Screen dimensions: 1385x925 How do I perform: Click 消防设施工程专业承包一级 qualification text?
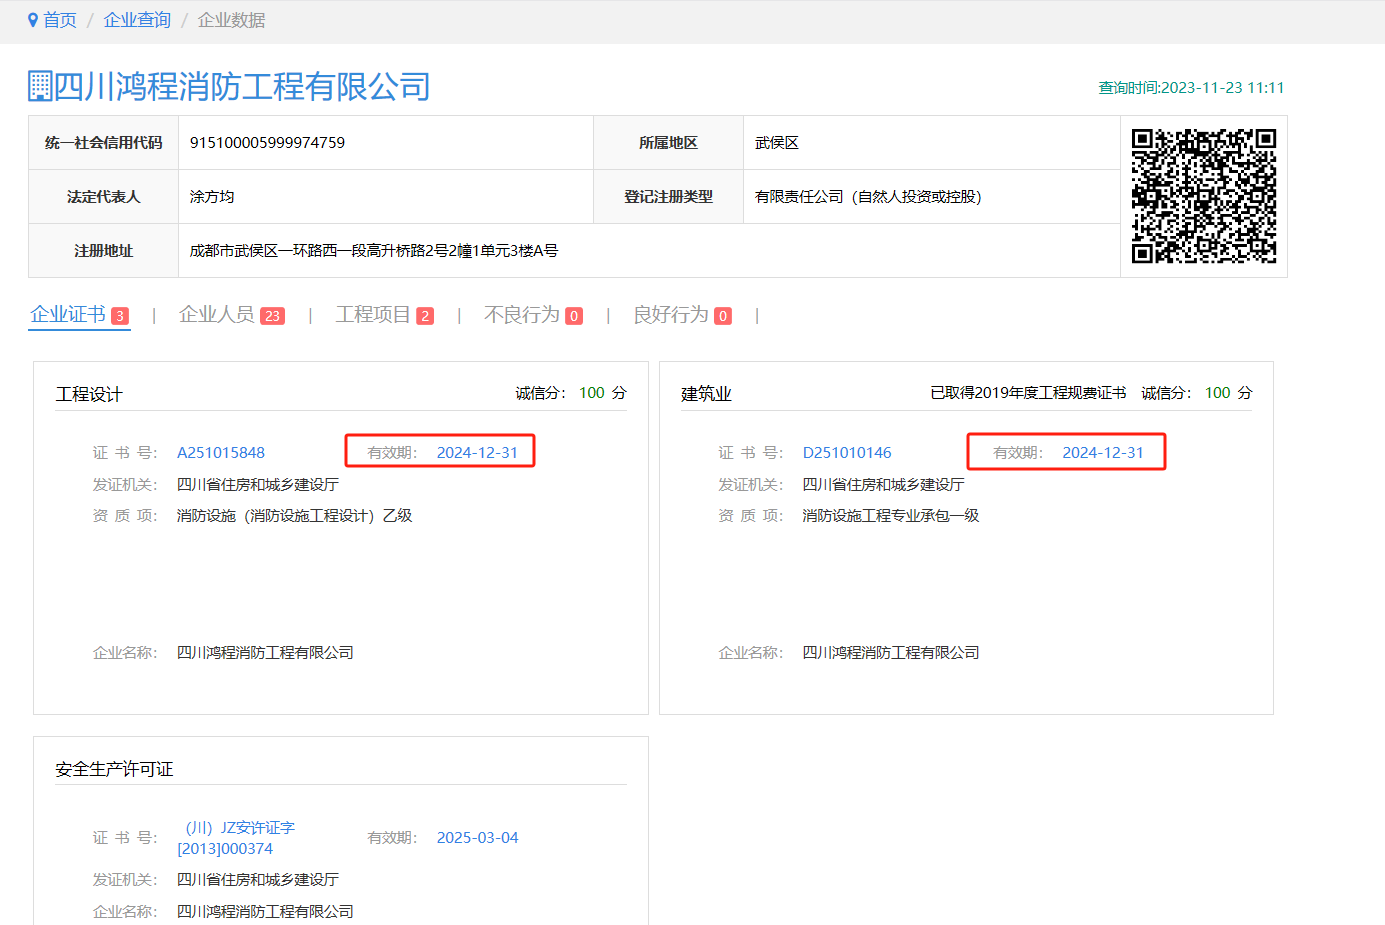click(891, 516)
